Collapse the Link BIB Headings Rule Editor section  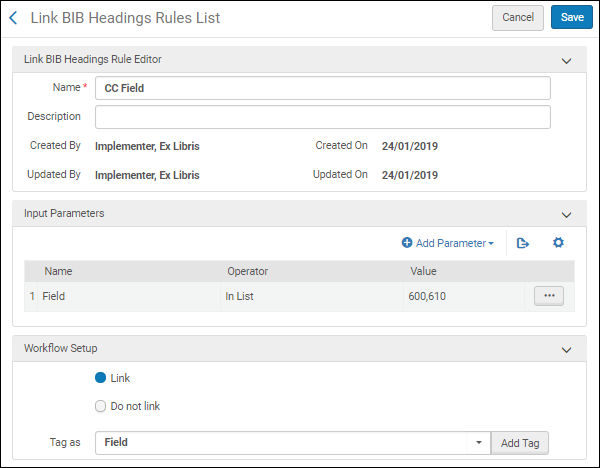tap(566, 61)
